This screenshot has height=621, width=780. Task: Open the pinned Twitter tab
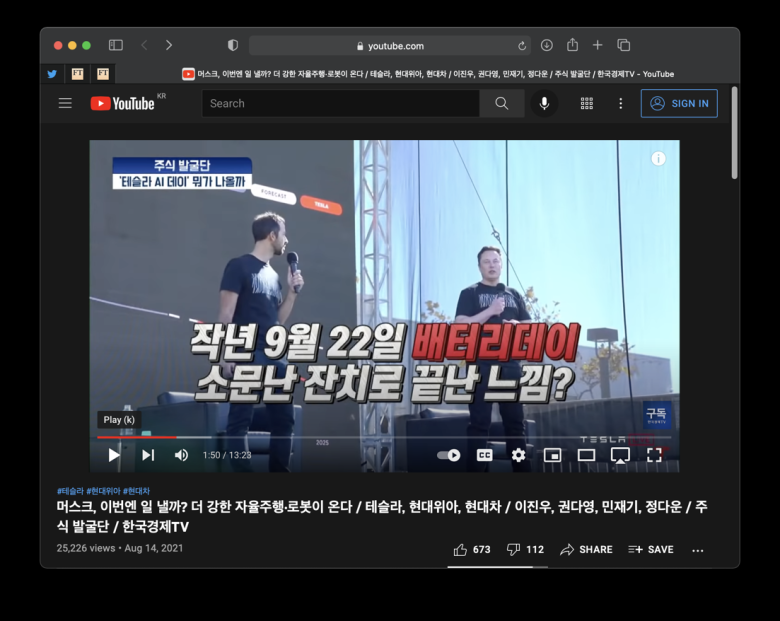pos(52,74)
